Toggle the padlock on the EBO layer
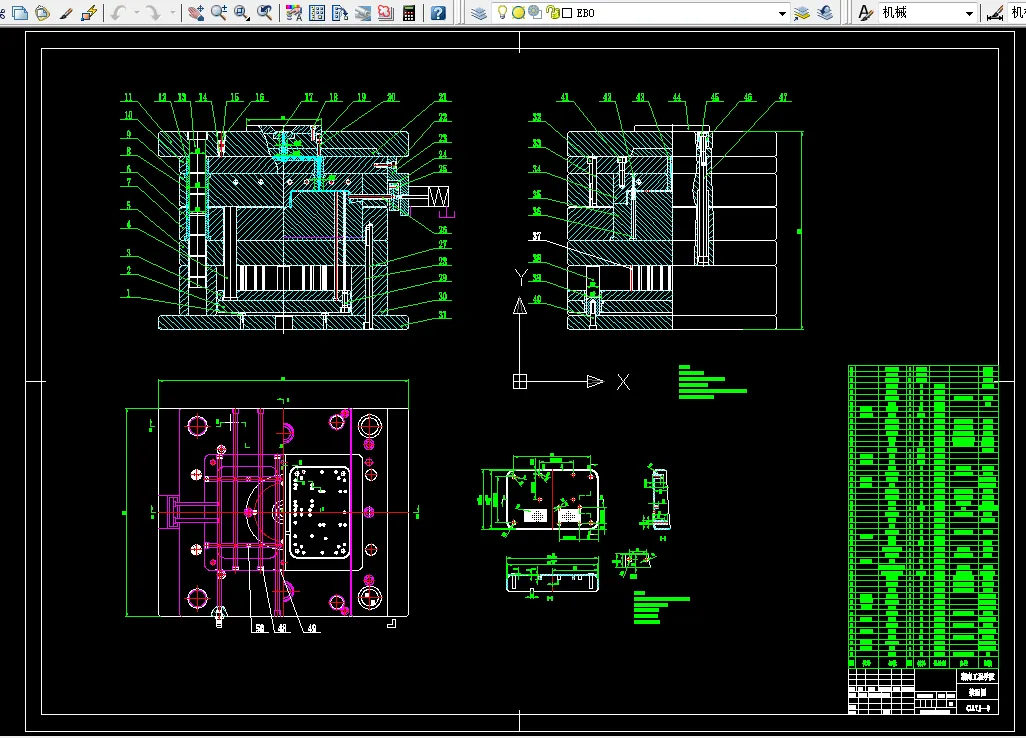Viewport: 1026px width, 738px height. point(554,12)
